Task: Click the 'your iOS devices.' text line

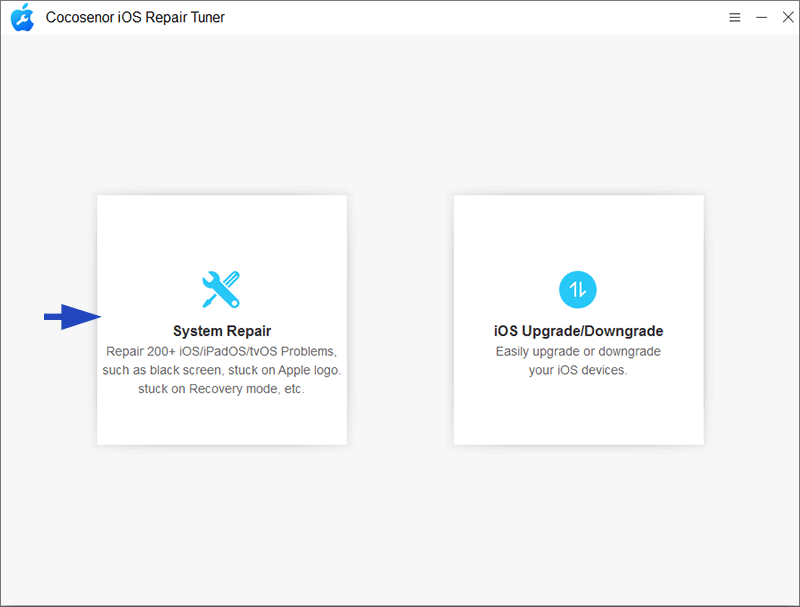Action: [578, 370]
